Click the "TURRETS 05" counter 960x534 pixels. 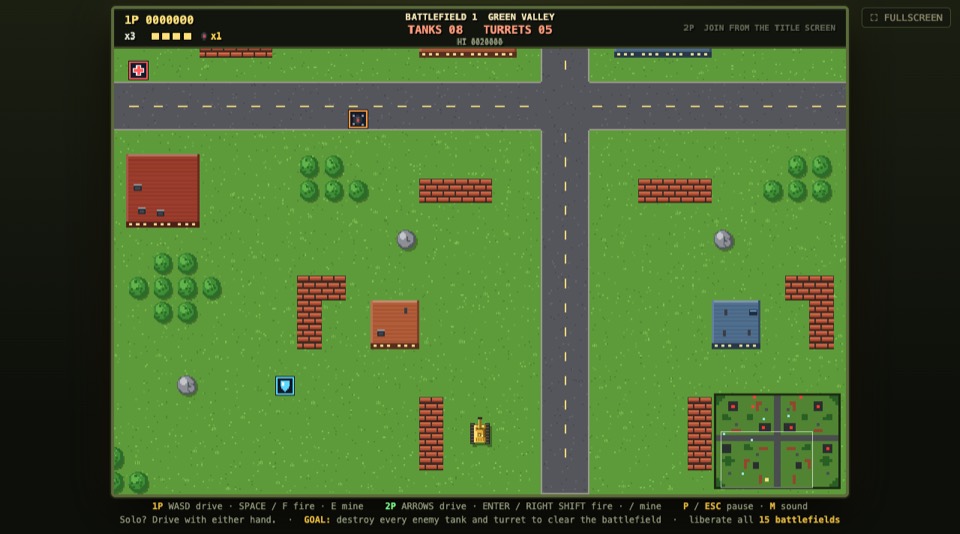pyautogui.click(x=518, y=29)
